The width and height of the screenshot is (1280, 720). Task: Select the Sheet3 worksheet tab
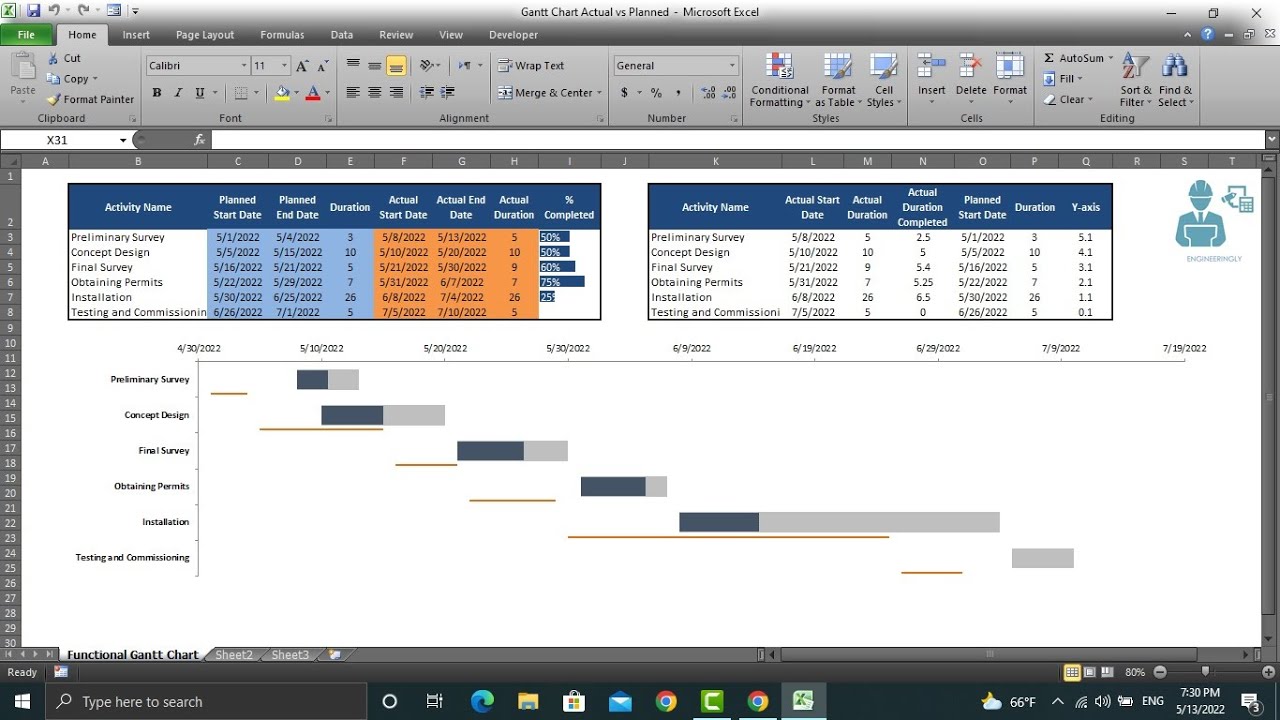290,655
